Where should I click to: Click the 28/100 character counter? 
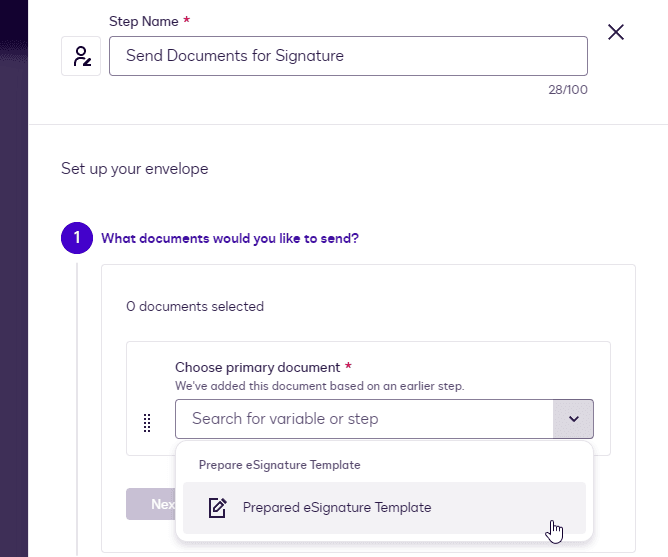tap(567, 90)
